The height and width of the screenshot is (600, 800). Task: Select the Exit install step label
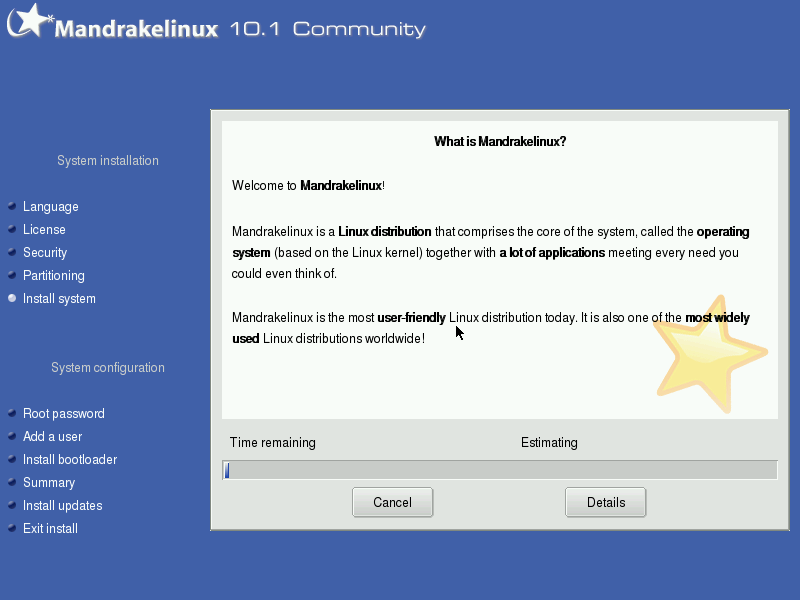pyautogui.click(x=50, y=528)
